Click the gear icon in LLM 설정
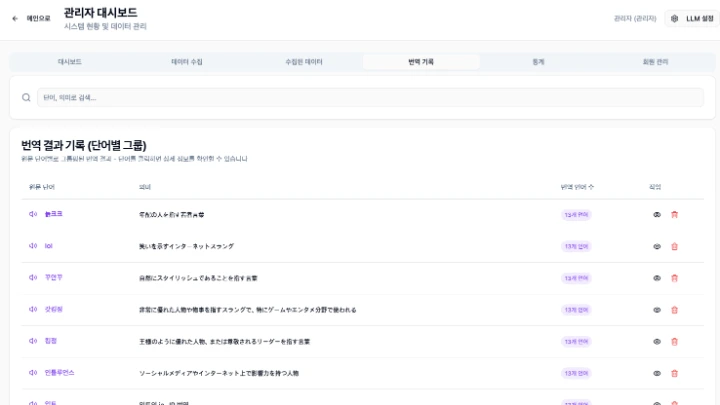This screenshot has height=405, width=720. [x=675, y=19]
